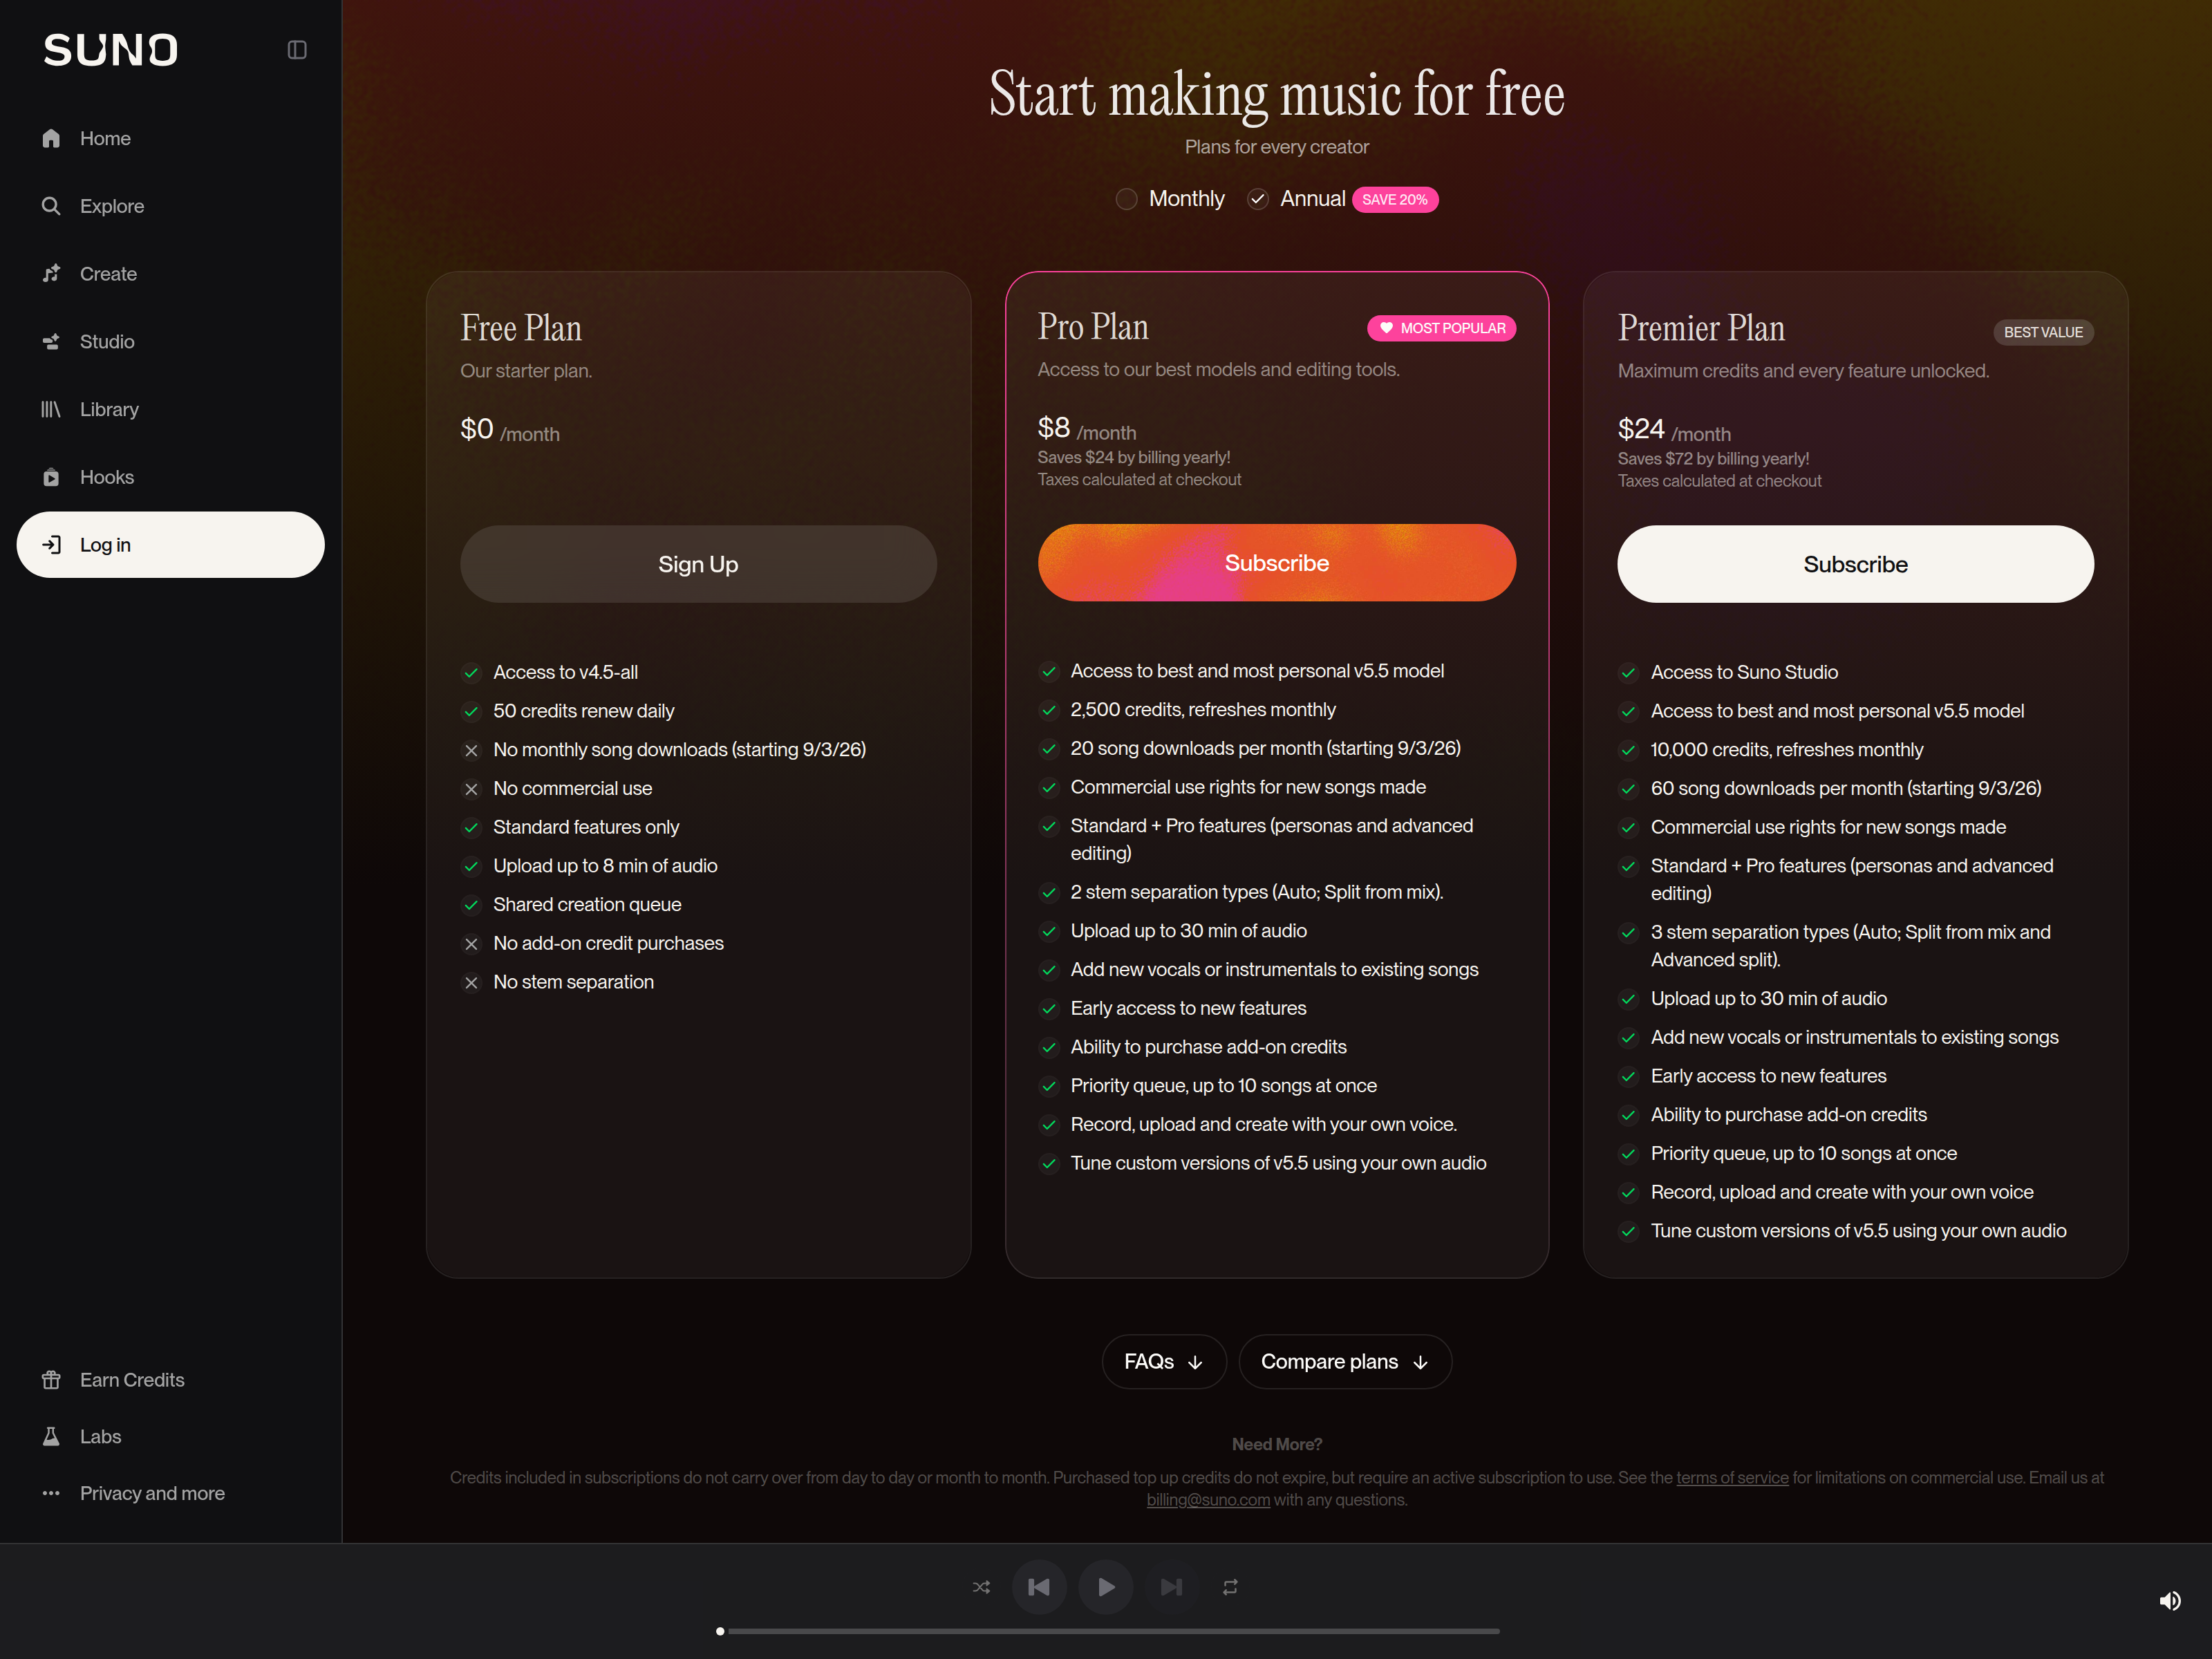Click "No stem separation" feature text
The image size is (2212, 1659).
click(x=574, y=982)
